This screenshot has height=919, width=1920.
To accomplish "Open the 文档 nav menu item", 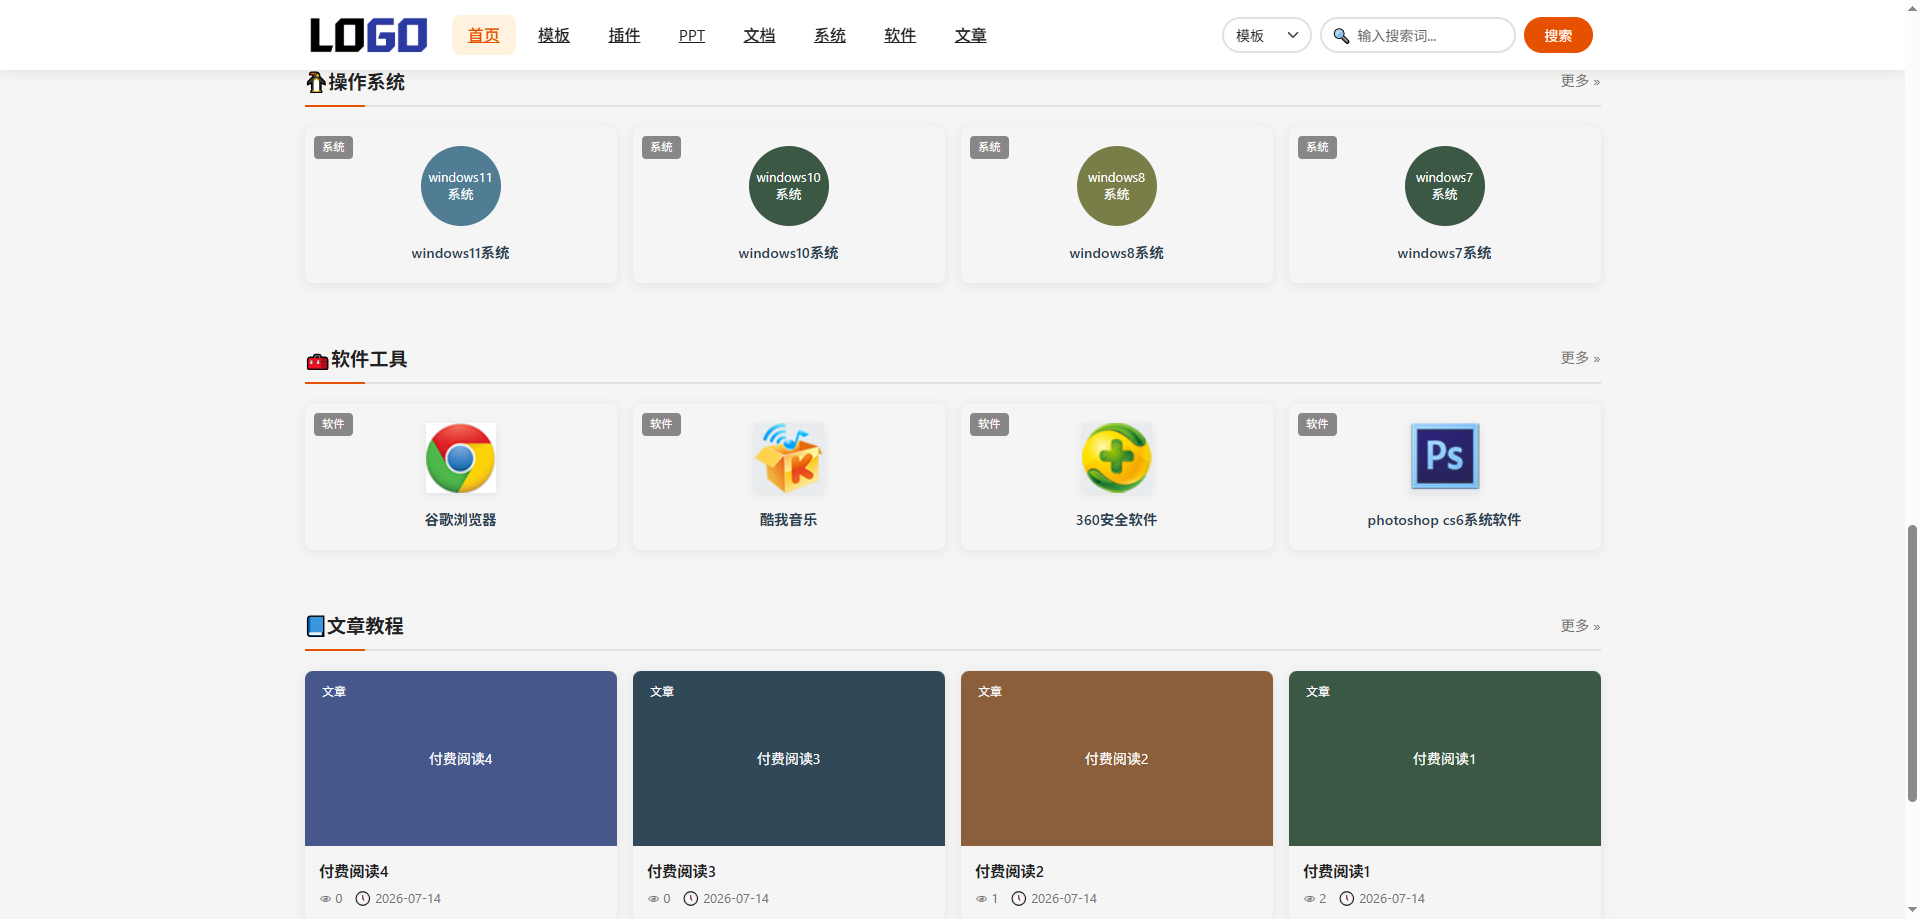I will pyautogui.click(x=759, y=35).
